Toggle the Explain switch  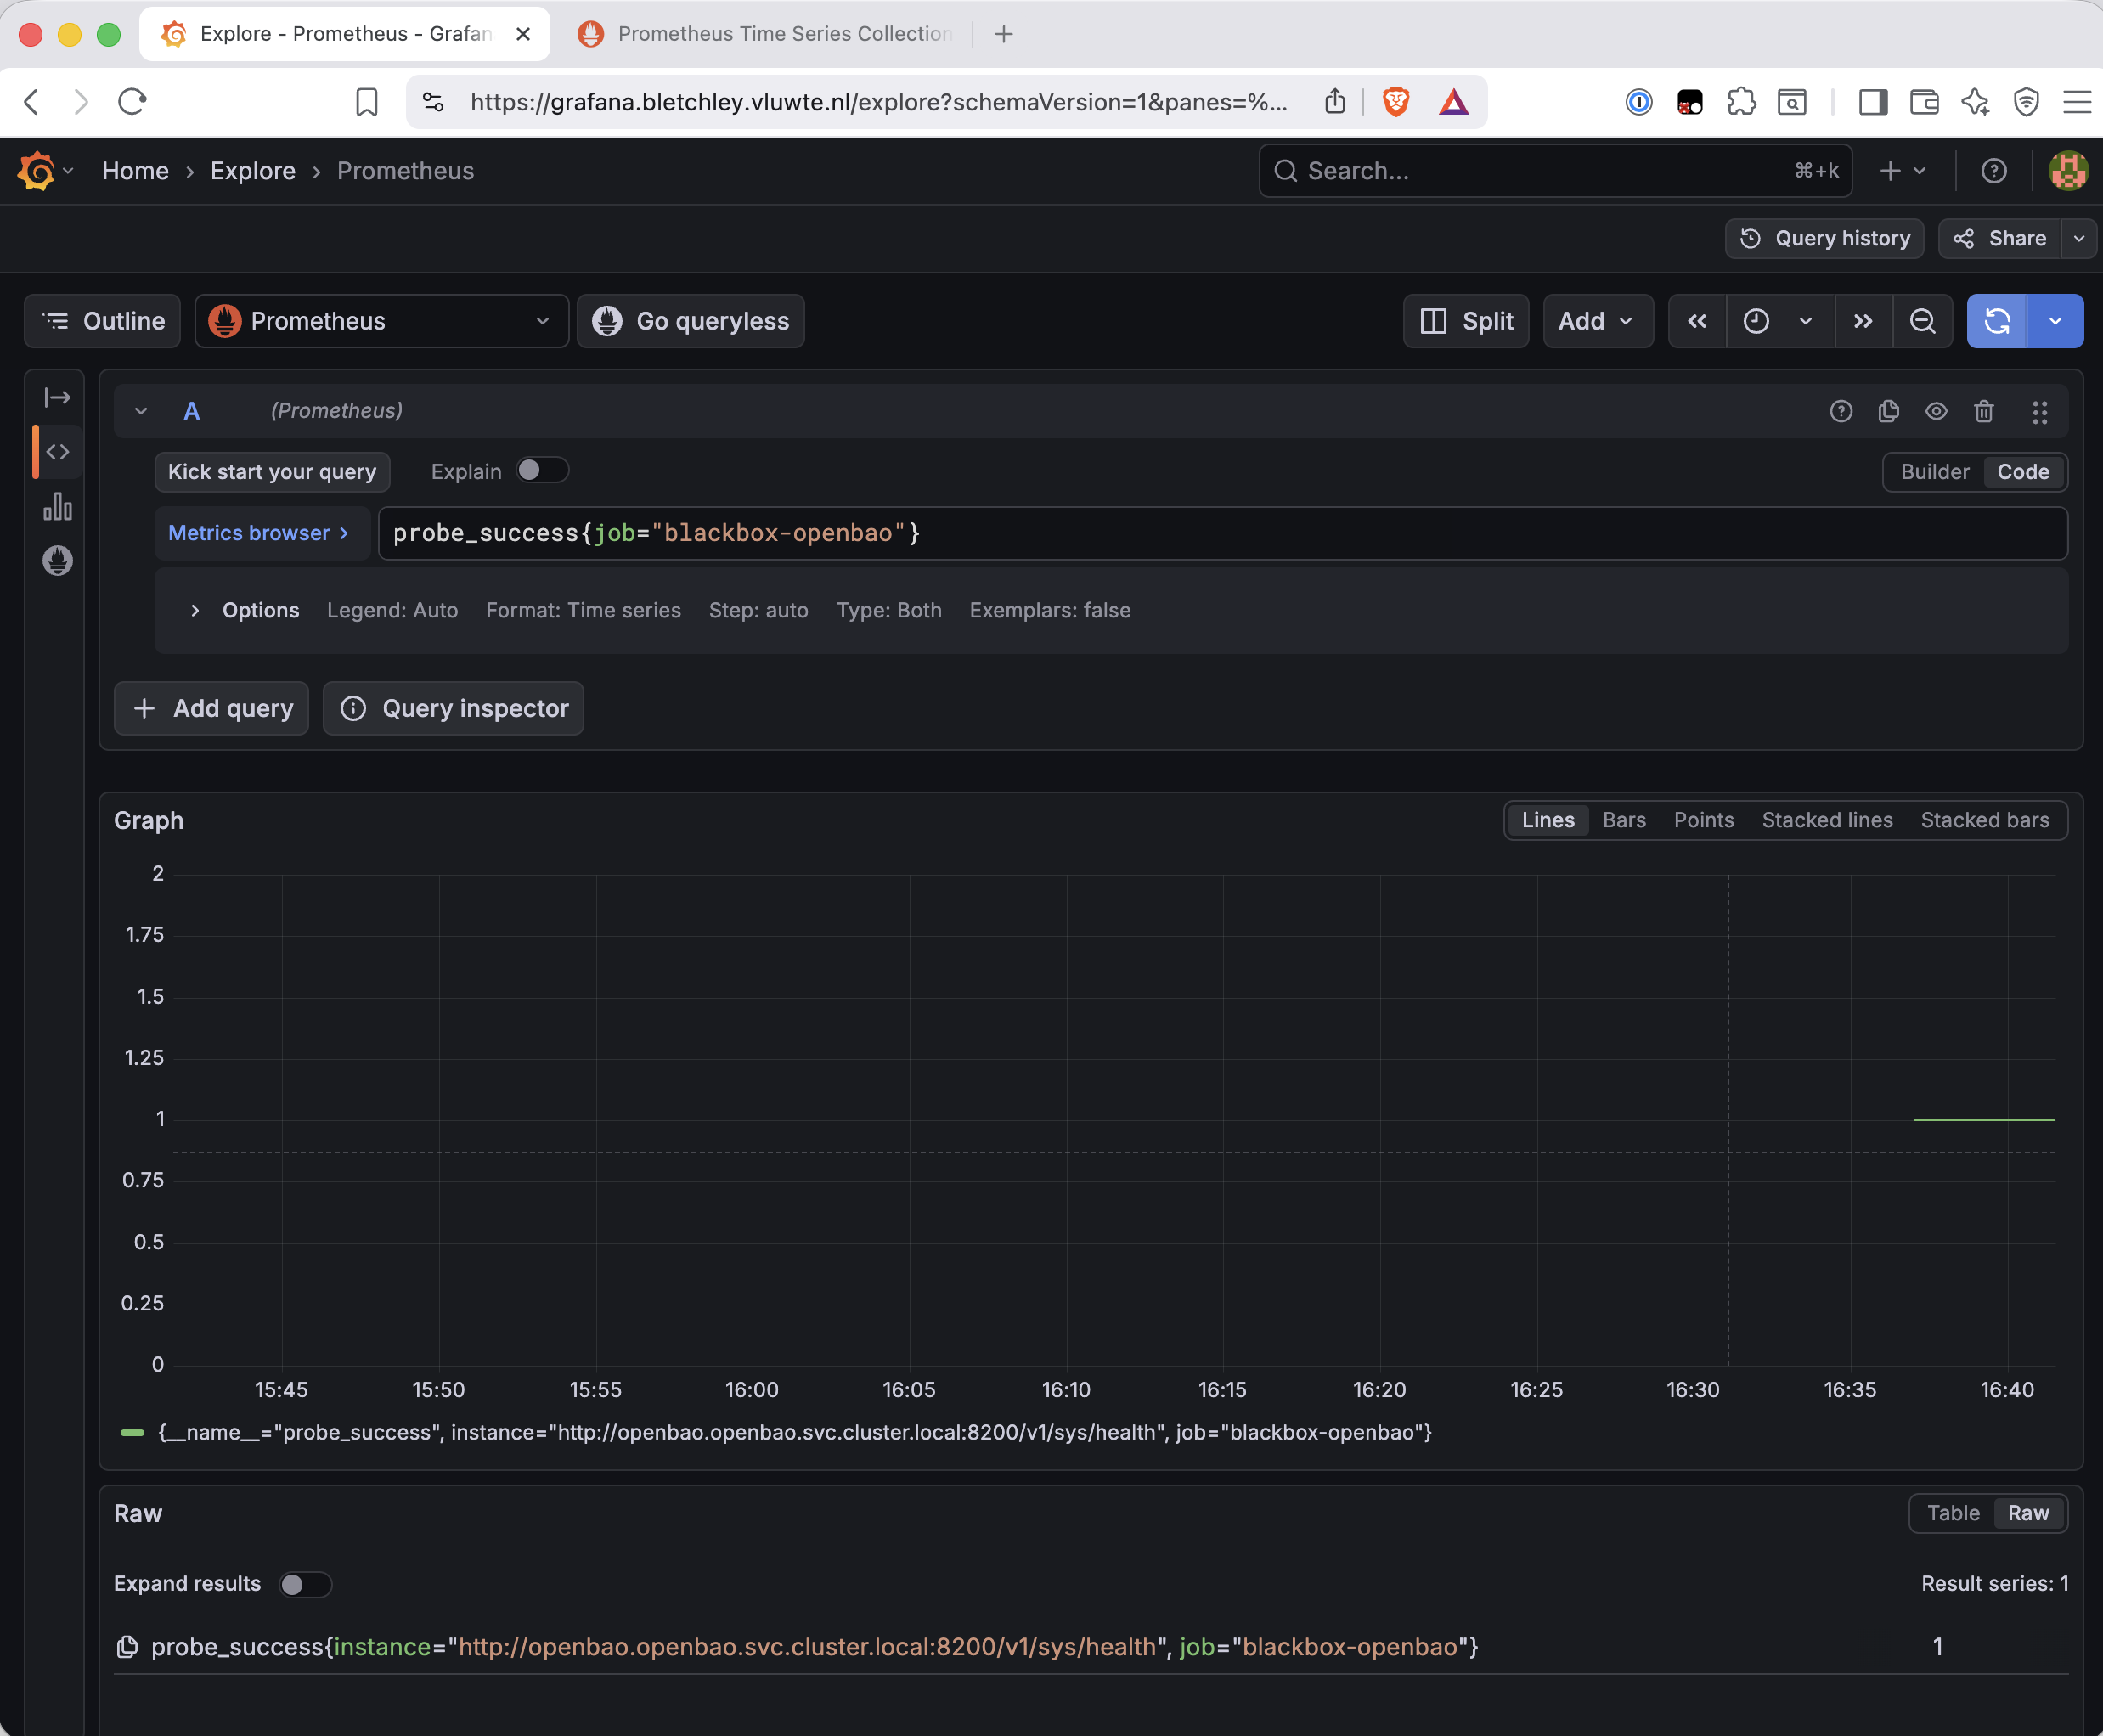point(542,471)
